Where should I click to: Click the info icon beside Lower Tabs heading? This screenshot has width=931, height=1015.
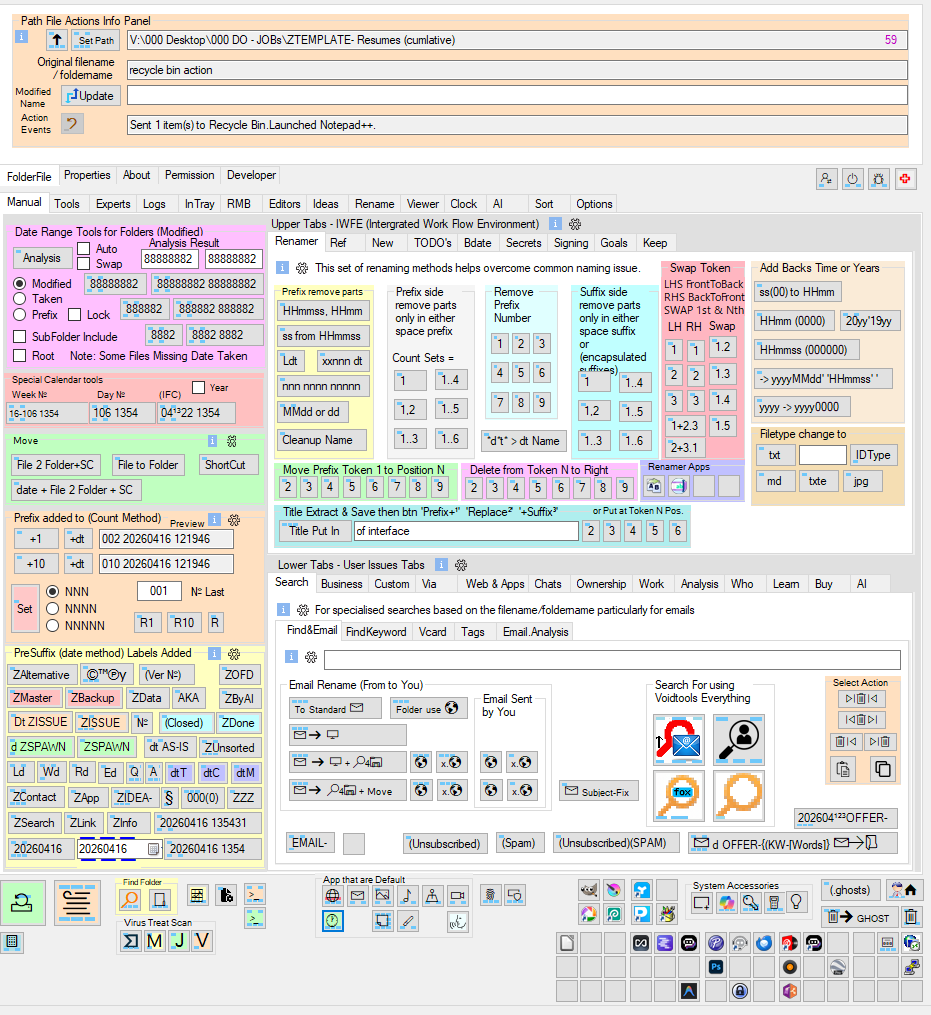[x=441, y=564]
